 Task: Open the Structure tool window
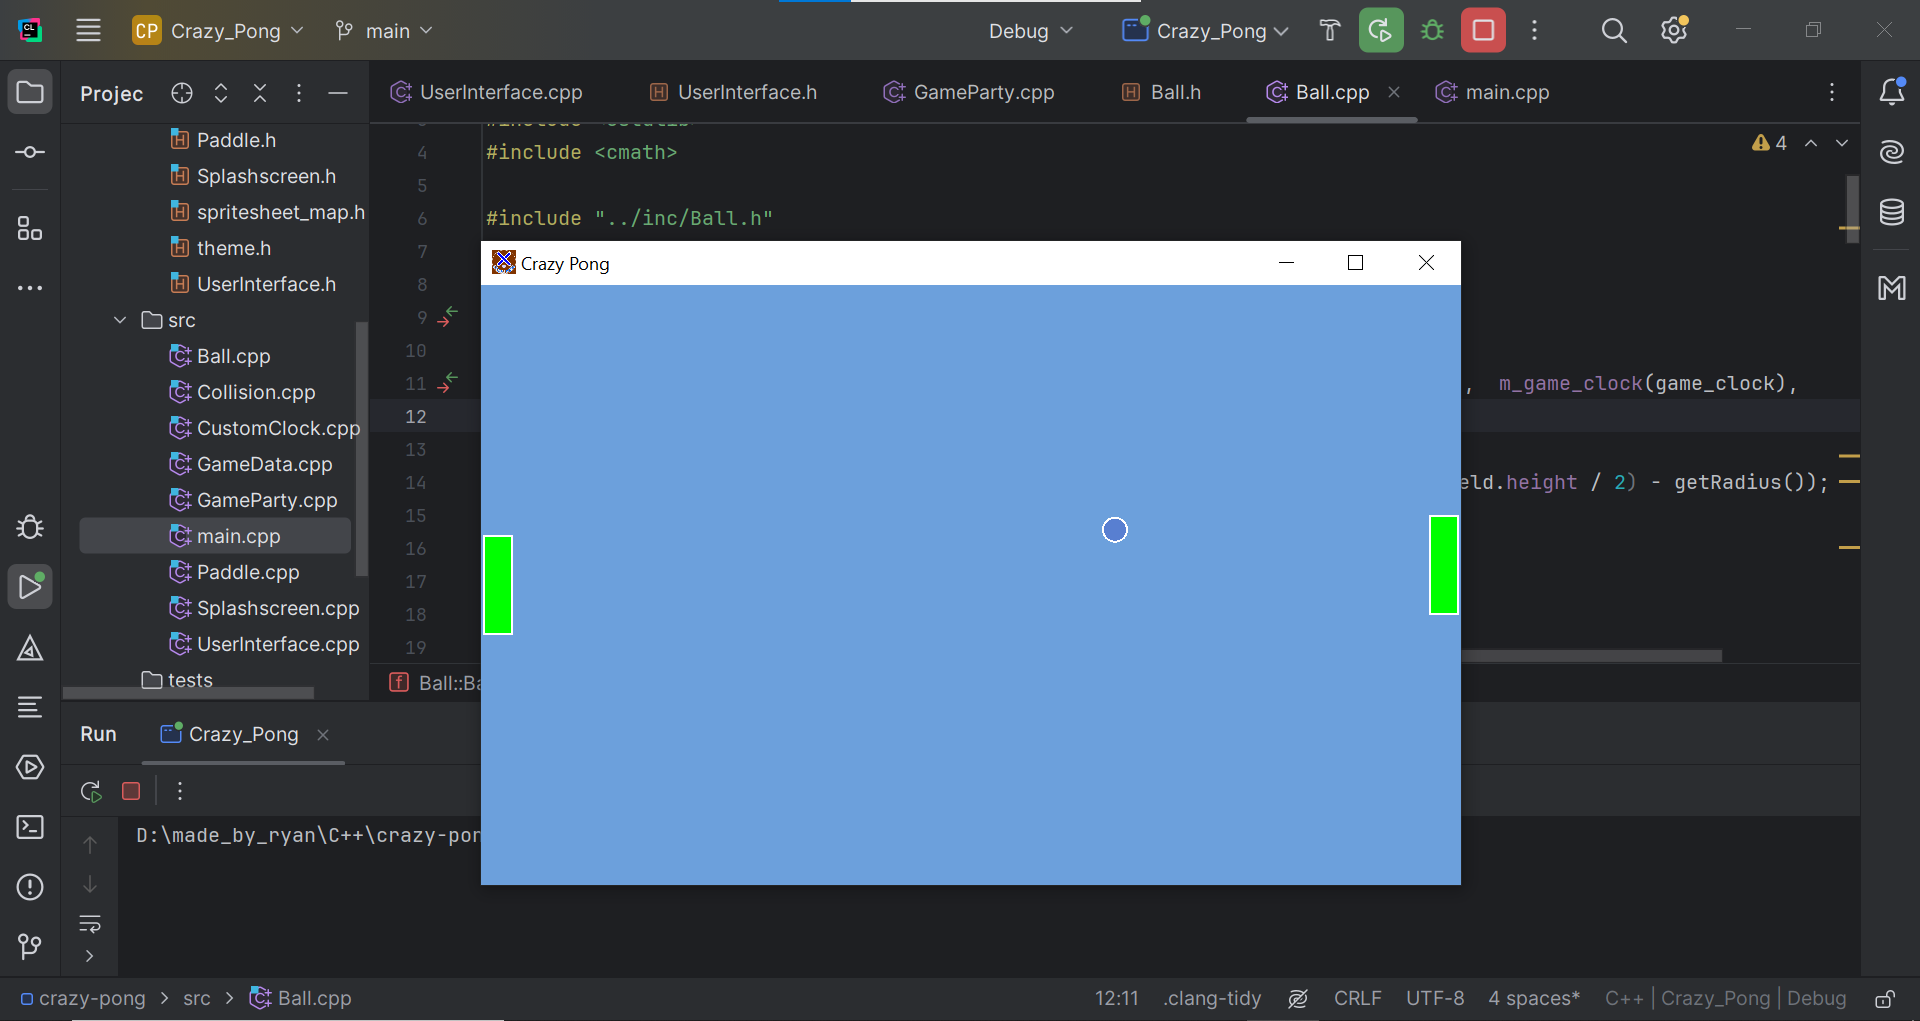click(30, 229)
